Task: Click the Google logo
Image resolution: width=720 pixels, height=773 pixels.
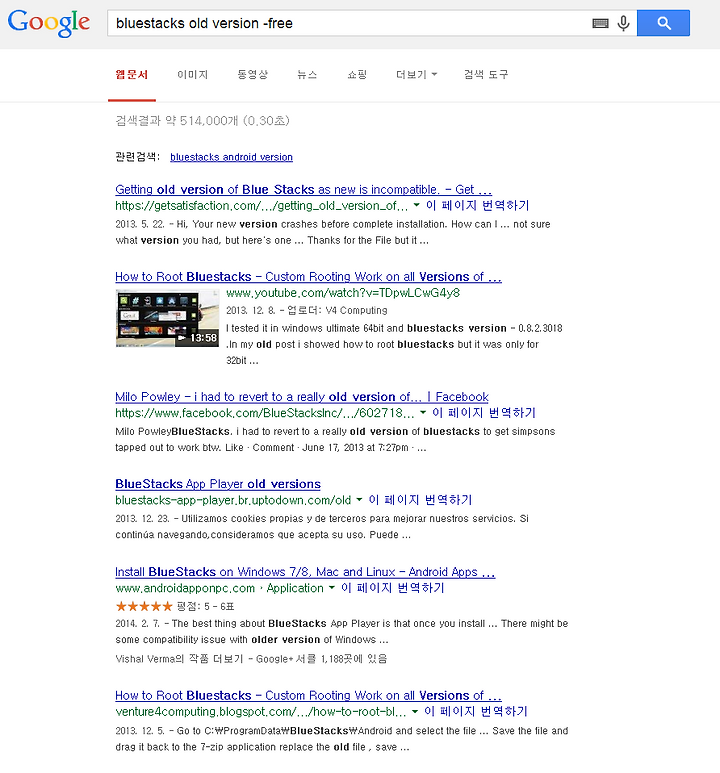Action: 48,23
